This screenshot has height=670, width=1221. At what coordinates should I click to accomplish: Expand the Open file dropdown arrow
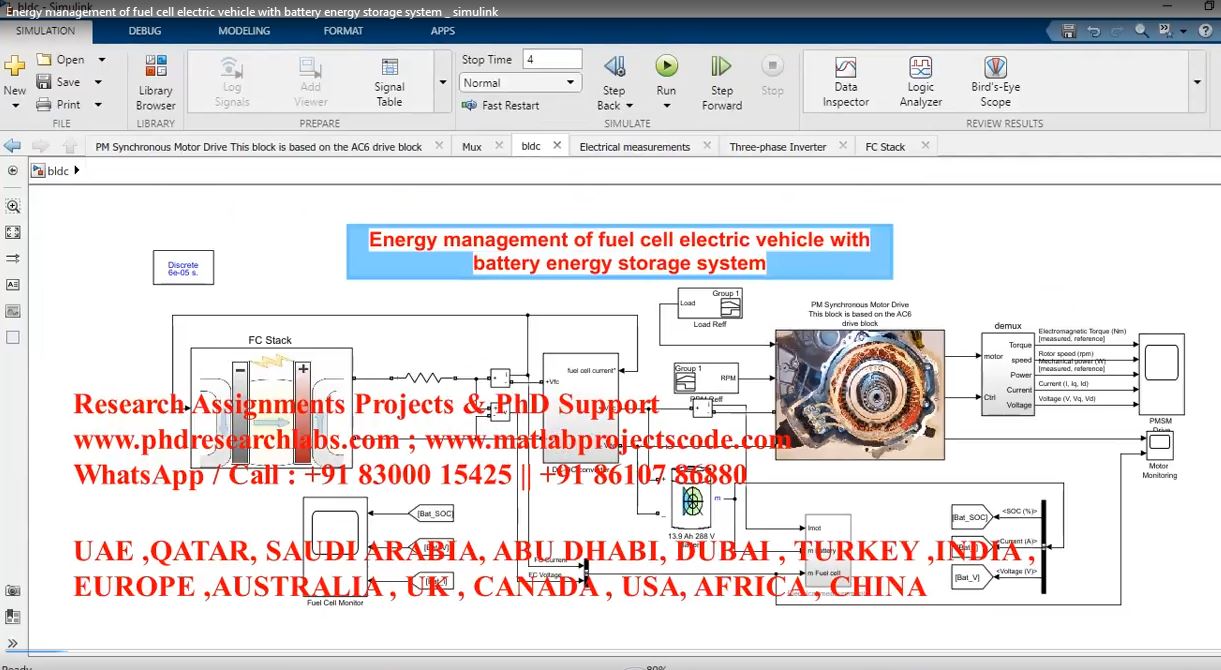pyautogui.click(x=98, y=60)
